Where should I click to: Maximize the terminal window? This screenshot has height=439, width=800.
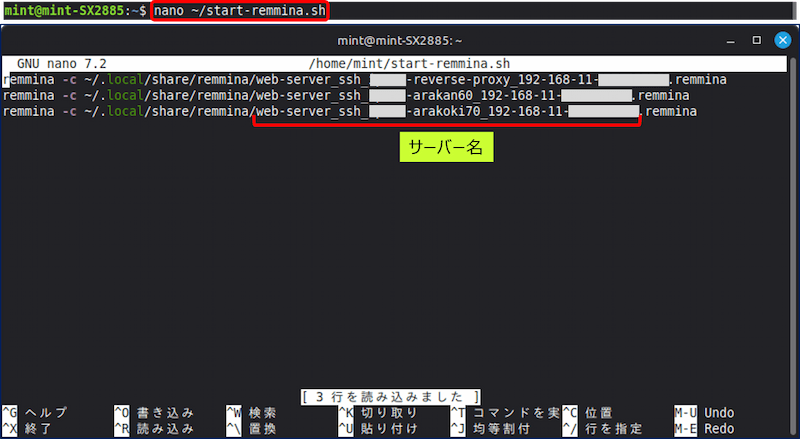tap(756, 40)
